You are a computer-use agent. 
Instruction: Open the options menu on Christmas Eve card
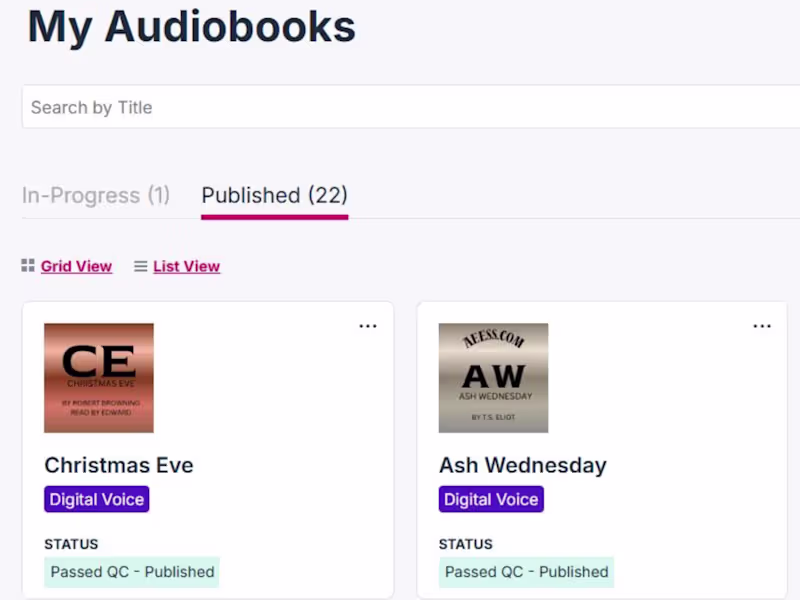[368, 325]
